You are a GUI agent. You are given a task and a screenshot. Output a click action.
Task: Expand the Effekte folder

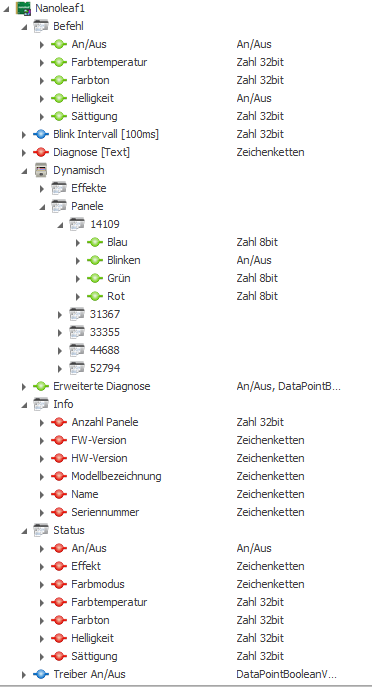coord(42,189)
